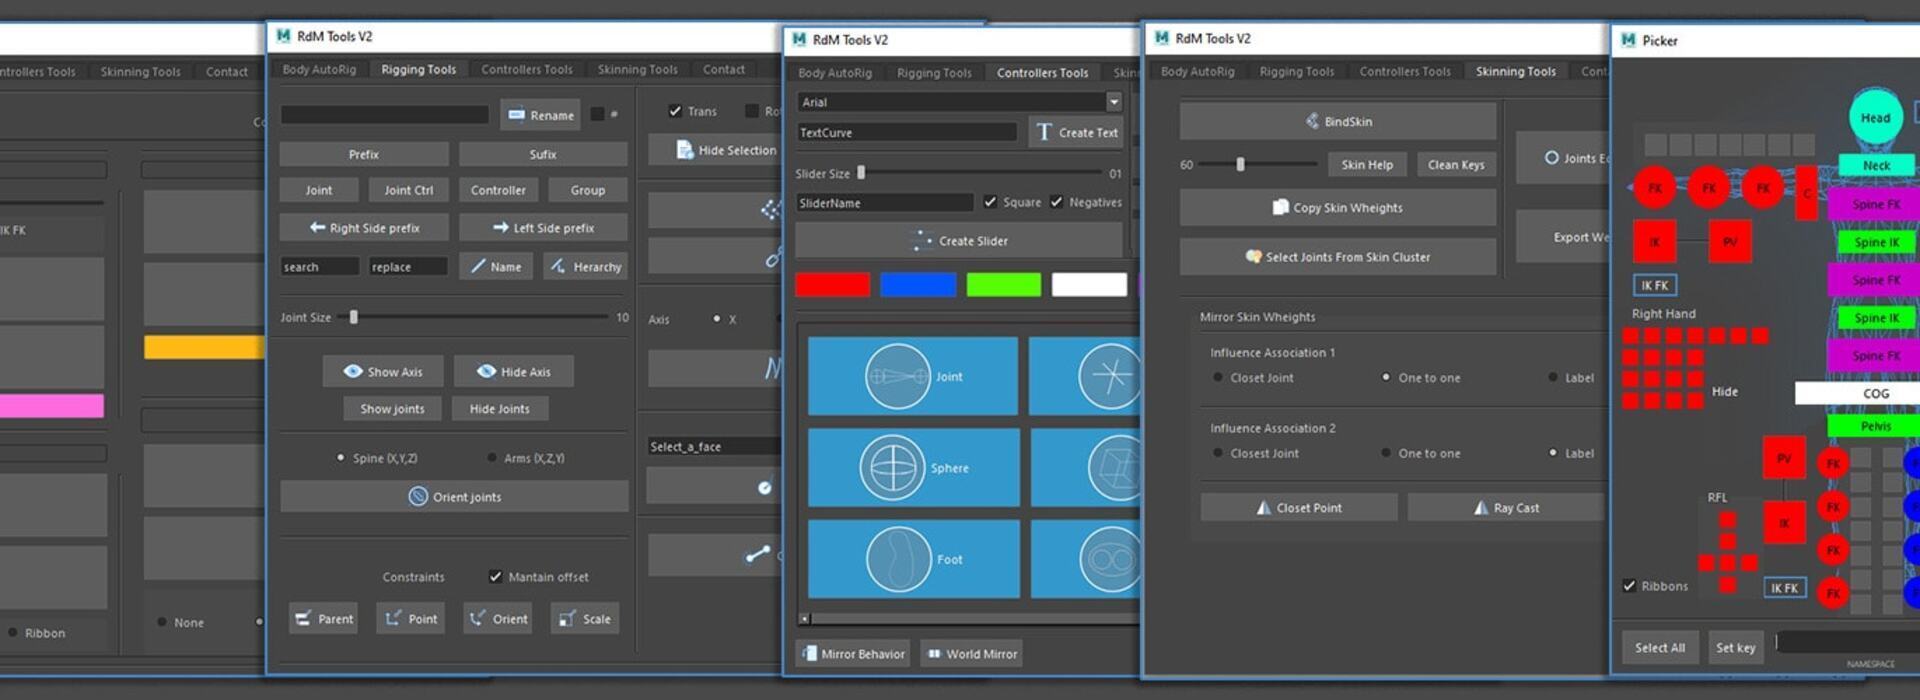1920x700 pixels.
Task: Choose the Foot controller shape
Action: coord(914,559)
